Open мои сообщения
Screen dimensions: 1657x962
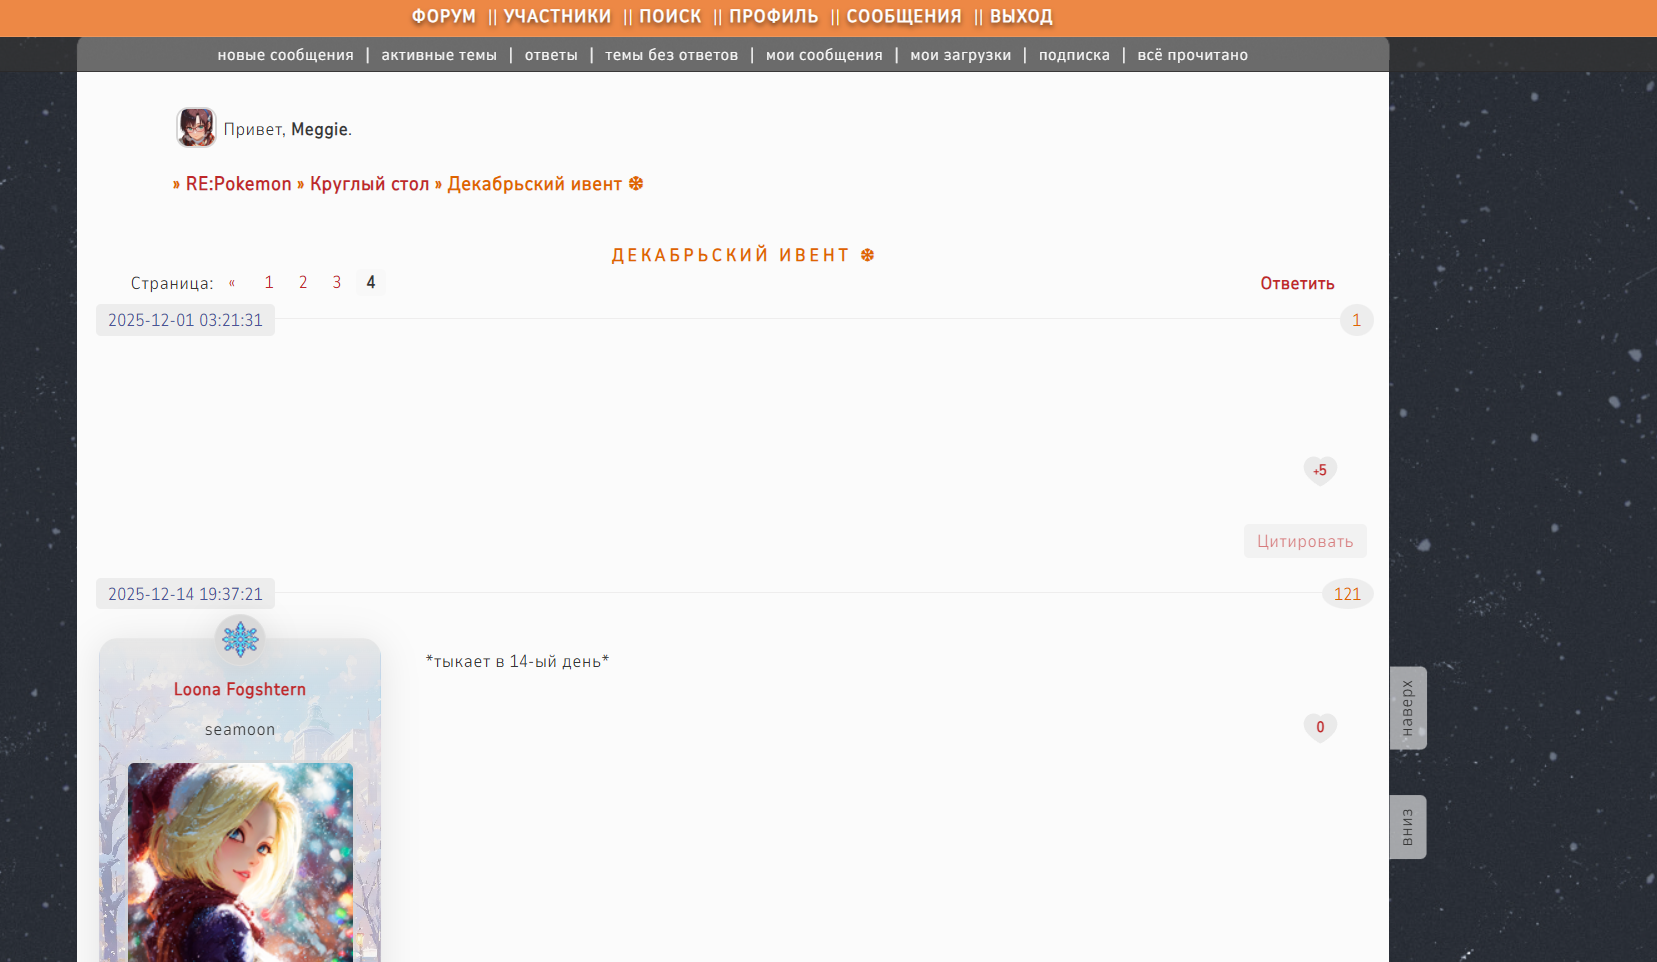click(x=824, y=55)
